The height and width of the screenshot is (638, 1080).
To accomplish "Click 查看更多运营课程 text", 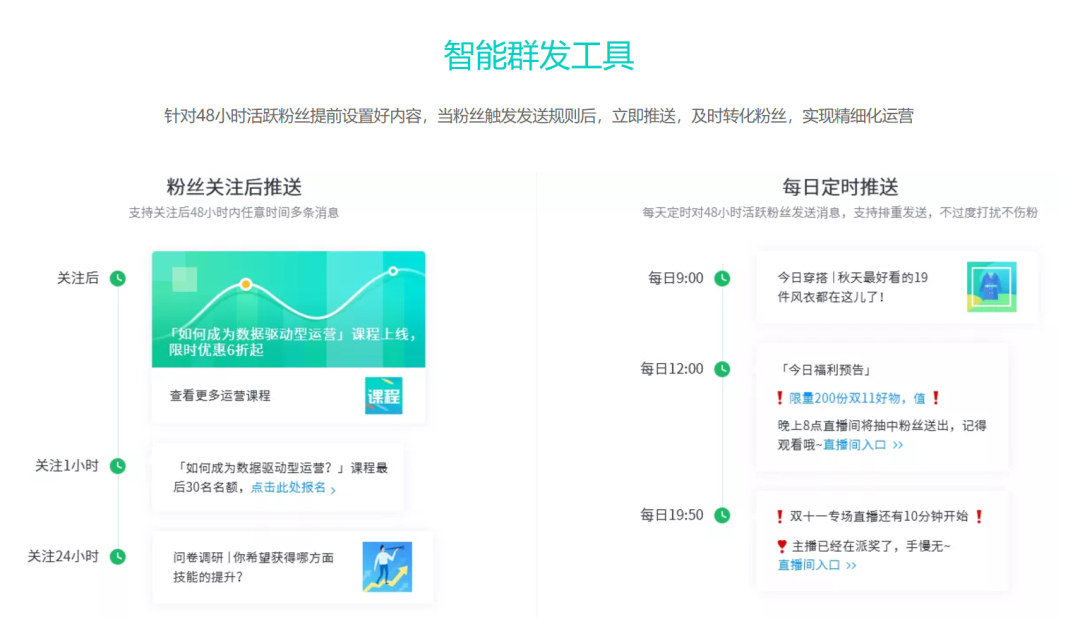I will (220, 395).
